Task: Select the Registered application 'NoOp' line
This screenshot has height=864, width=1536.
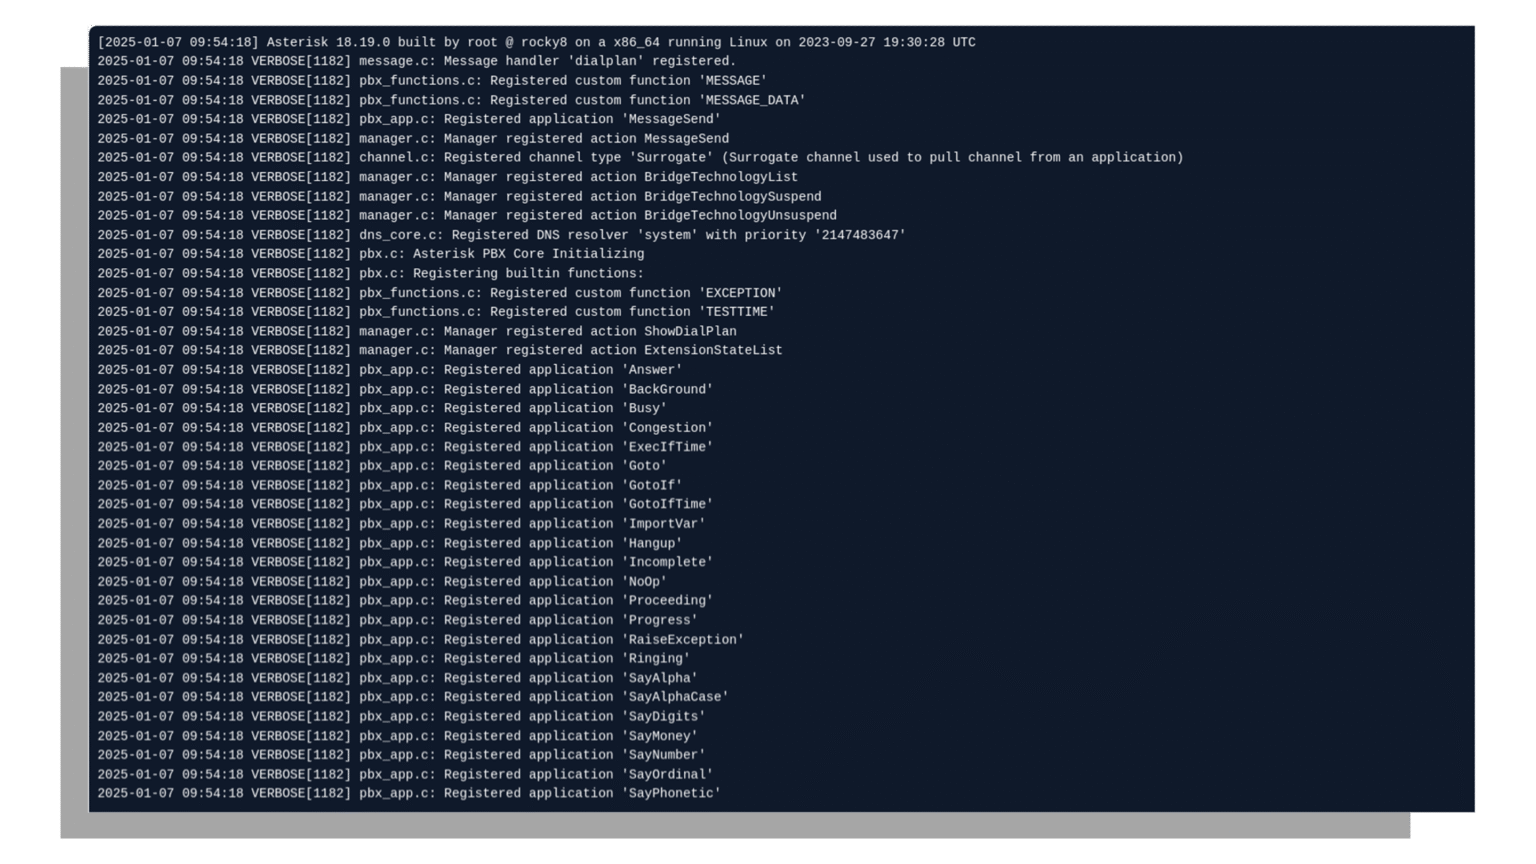Action: (x=382, y=582)
